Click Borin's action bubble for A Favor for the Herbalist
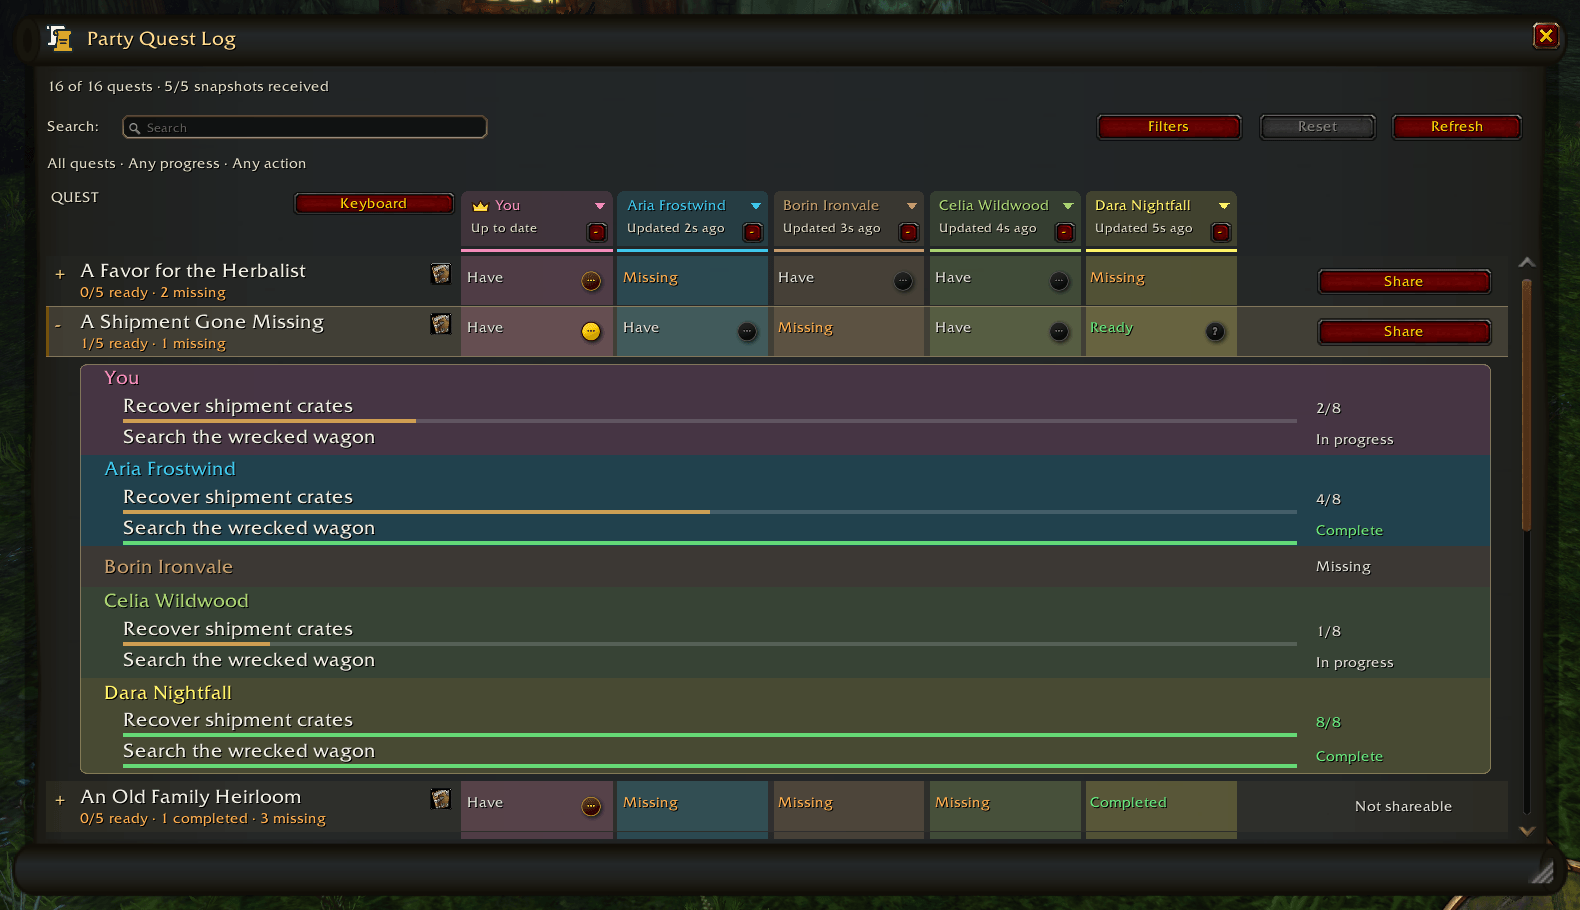Image resolution: width=1580 pixels, height=910 pixels. (903, 282)
